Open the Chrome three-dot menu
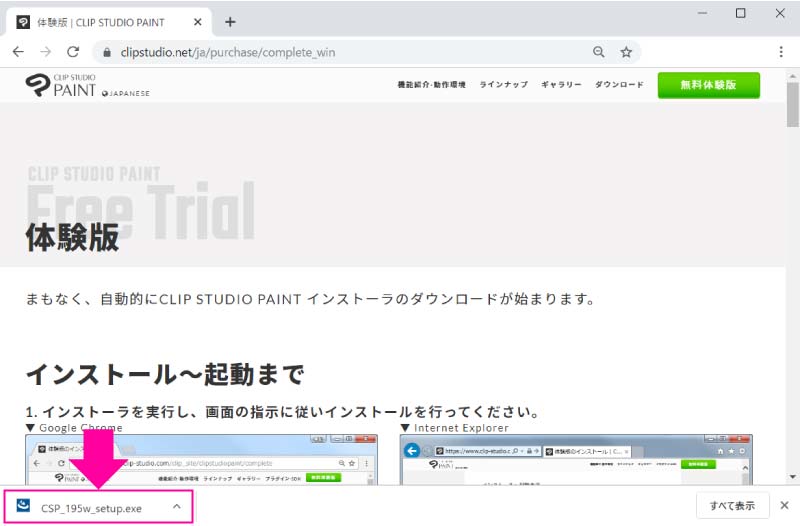The height and width of the screenshot is (526, 800). pyautogui.click(x=780, y=52)
